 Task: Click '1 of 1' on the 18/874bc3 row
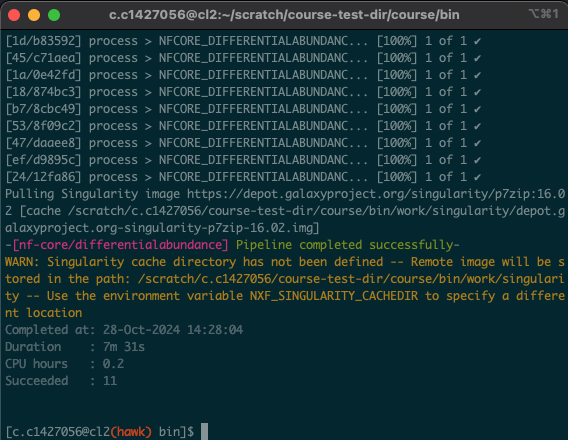[x=446, y=92]
